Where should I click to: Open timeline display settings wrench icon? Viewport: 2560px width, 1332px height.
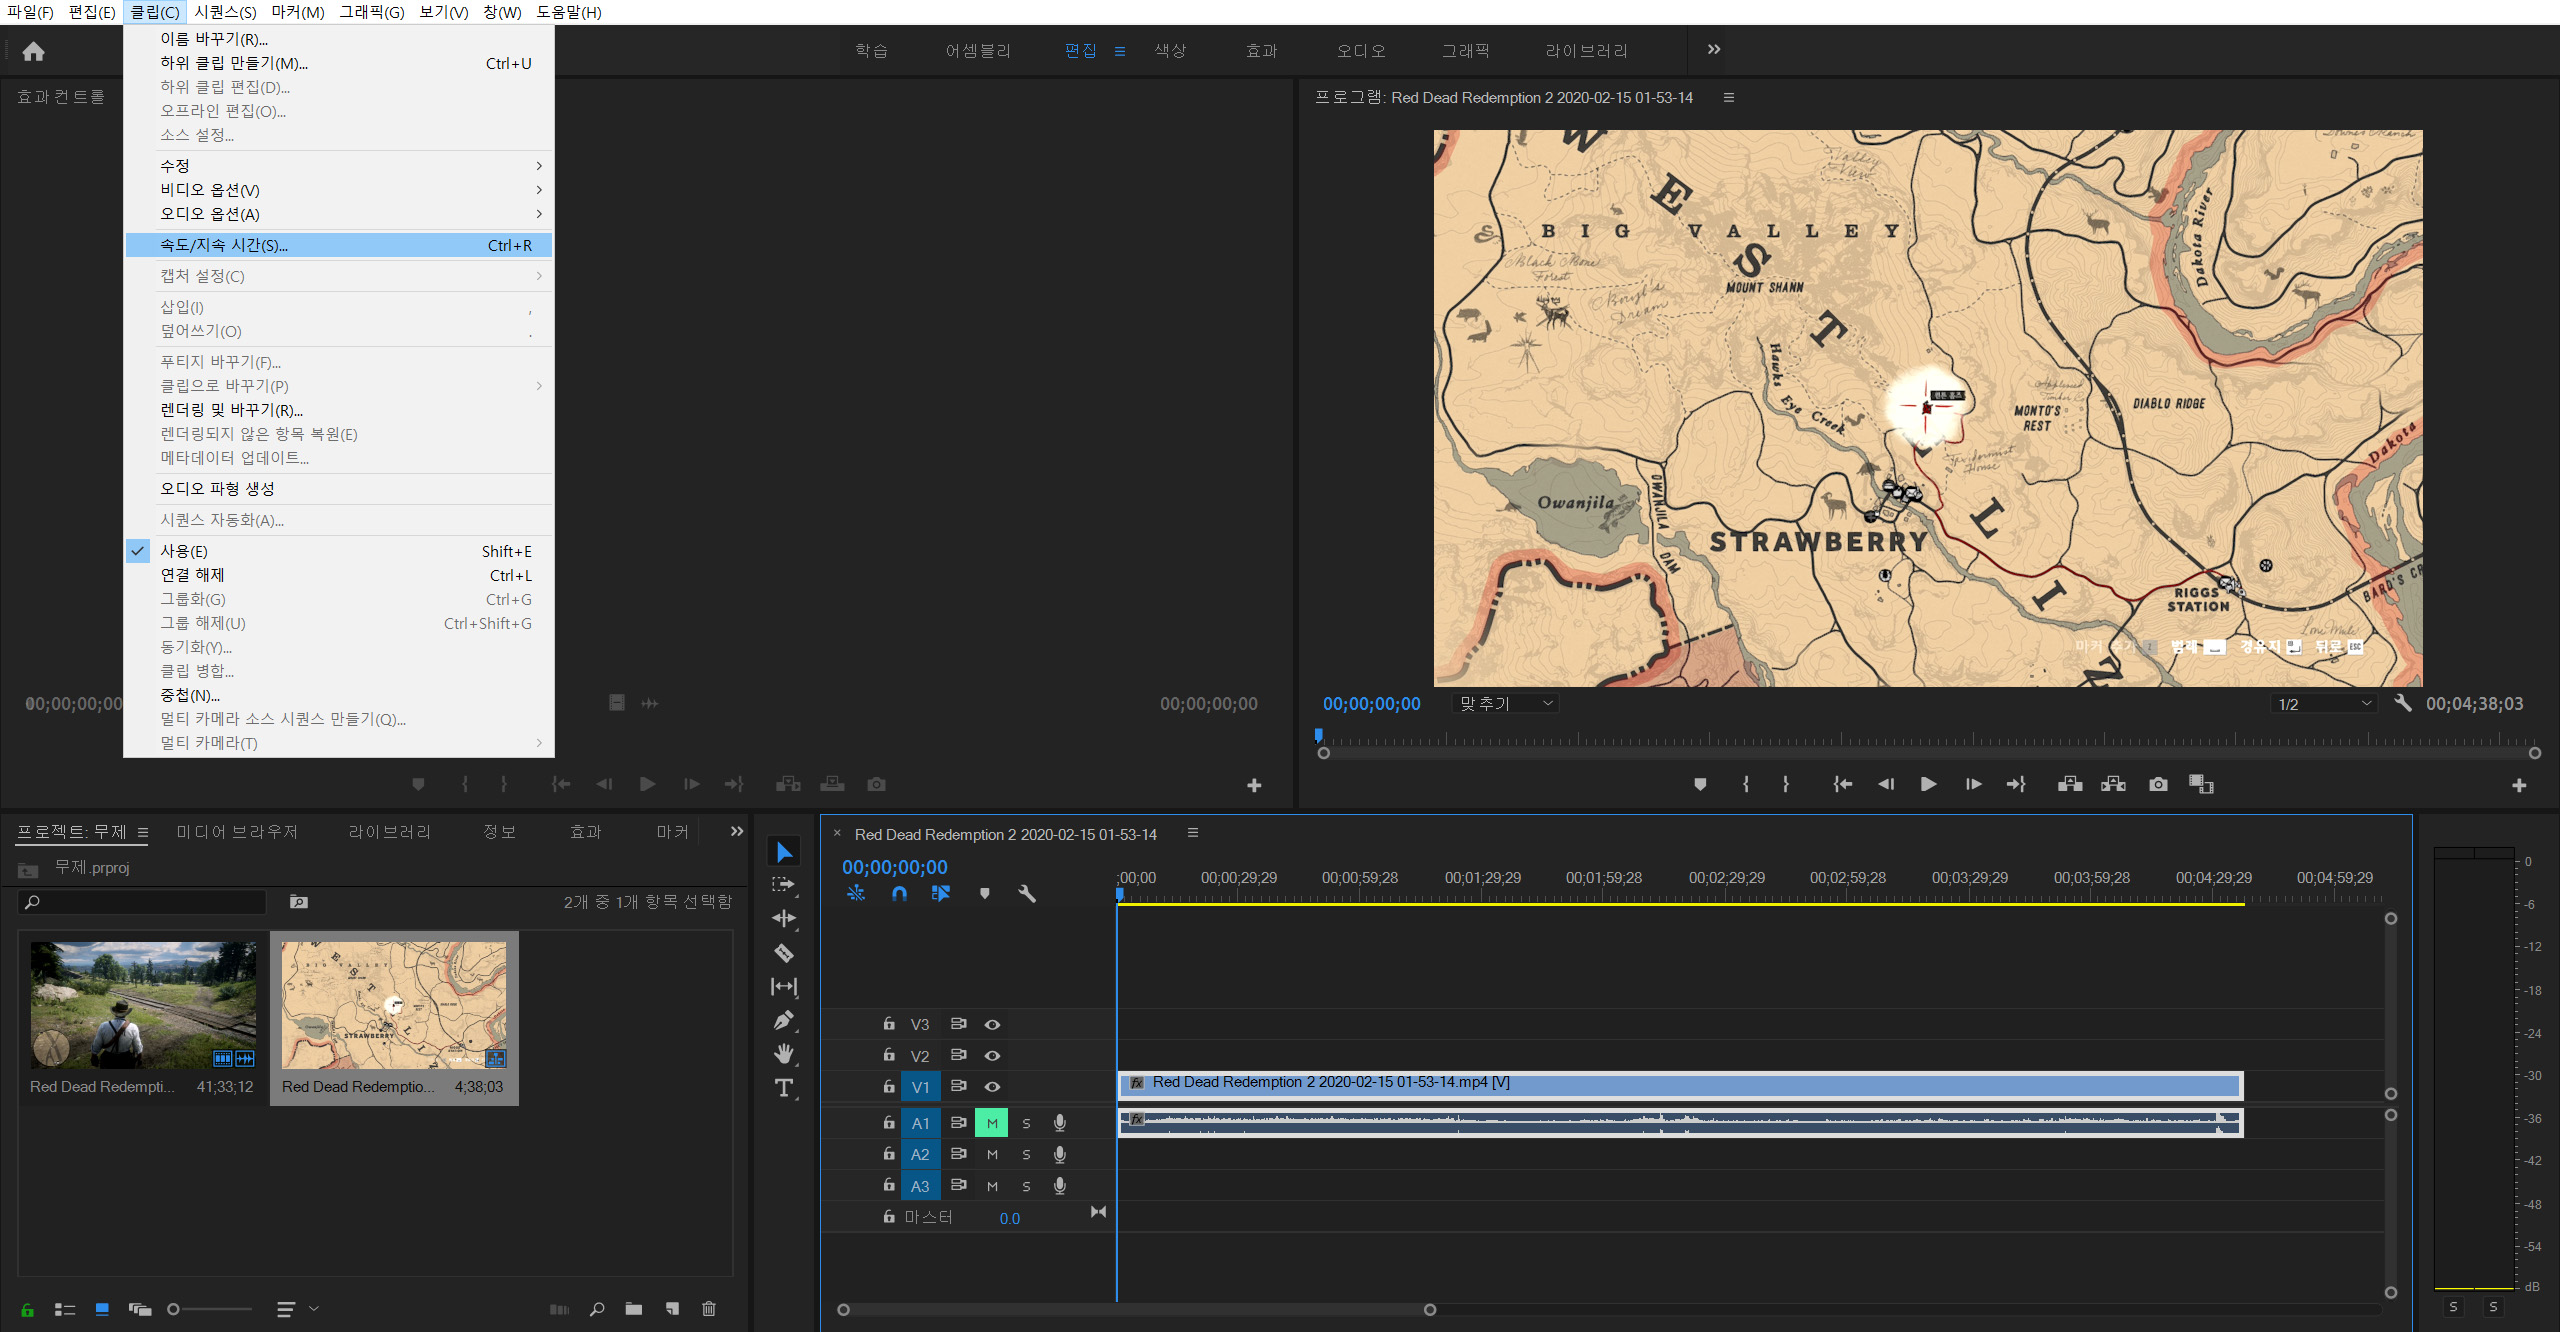coord(1027,893)
